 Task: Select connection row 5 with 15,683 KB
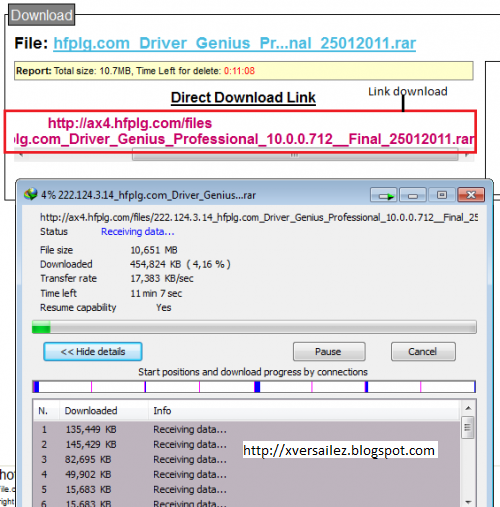(247, 489)
